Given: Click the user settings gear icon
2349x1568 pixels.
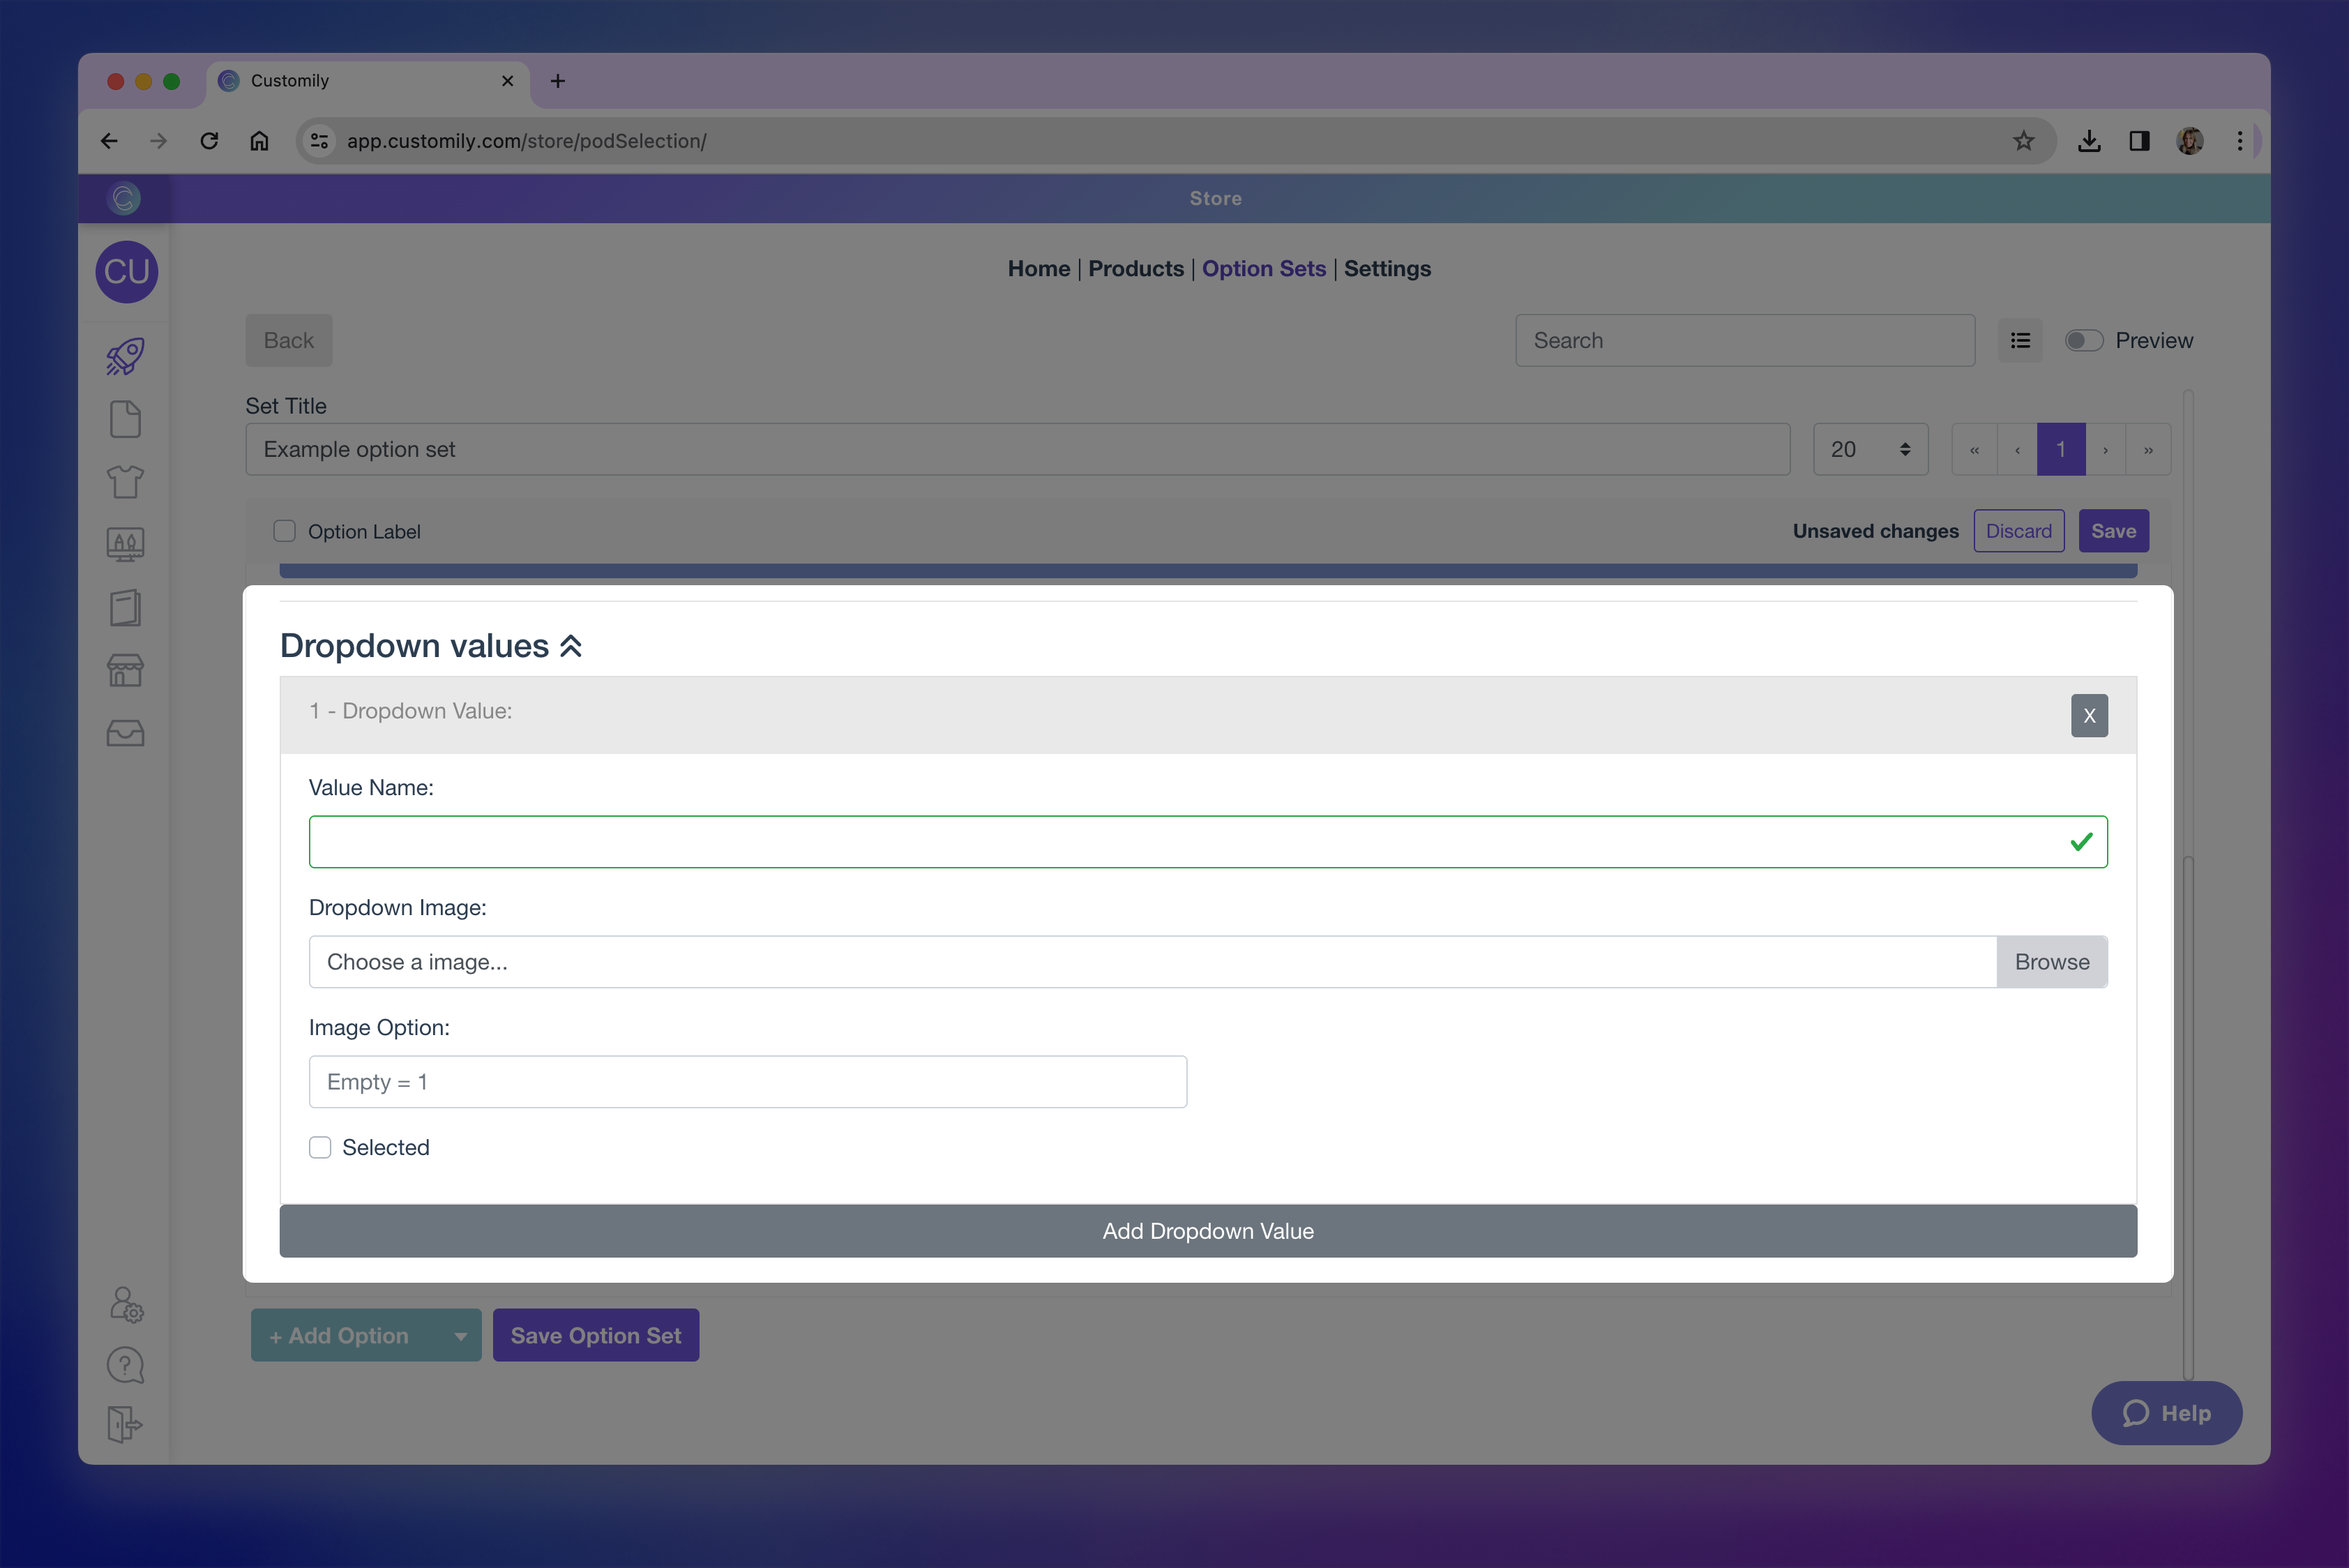Looking at the screenshot, I should pos(126,1304).
